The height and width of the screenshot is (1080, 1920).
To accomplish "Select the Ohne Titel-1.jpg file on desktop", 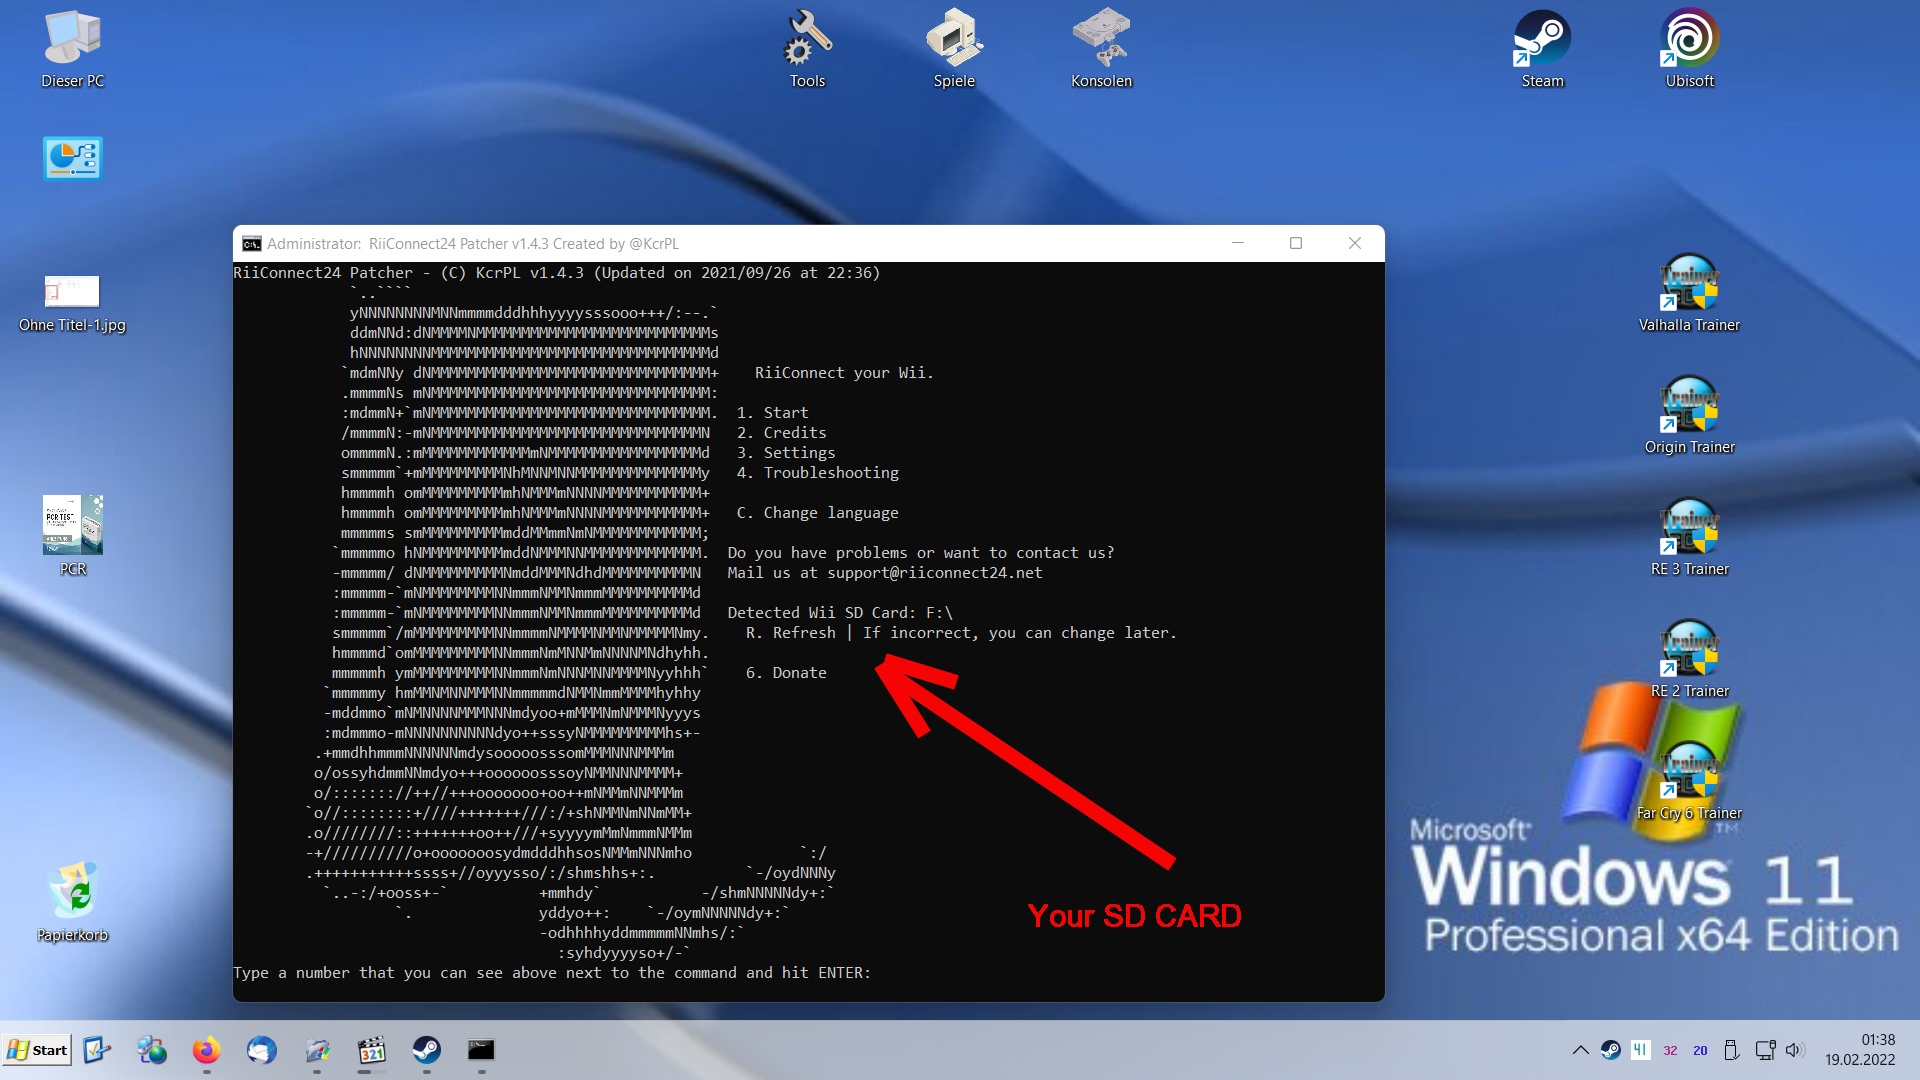I will pos(73,304).
